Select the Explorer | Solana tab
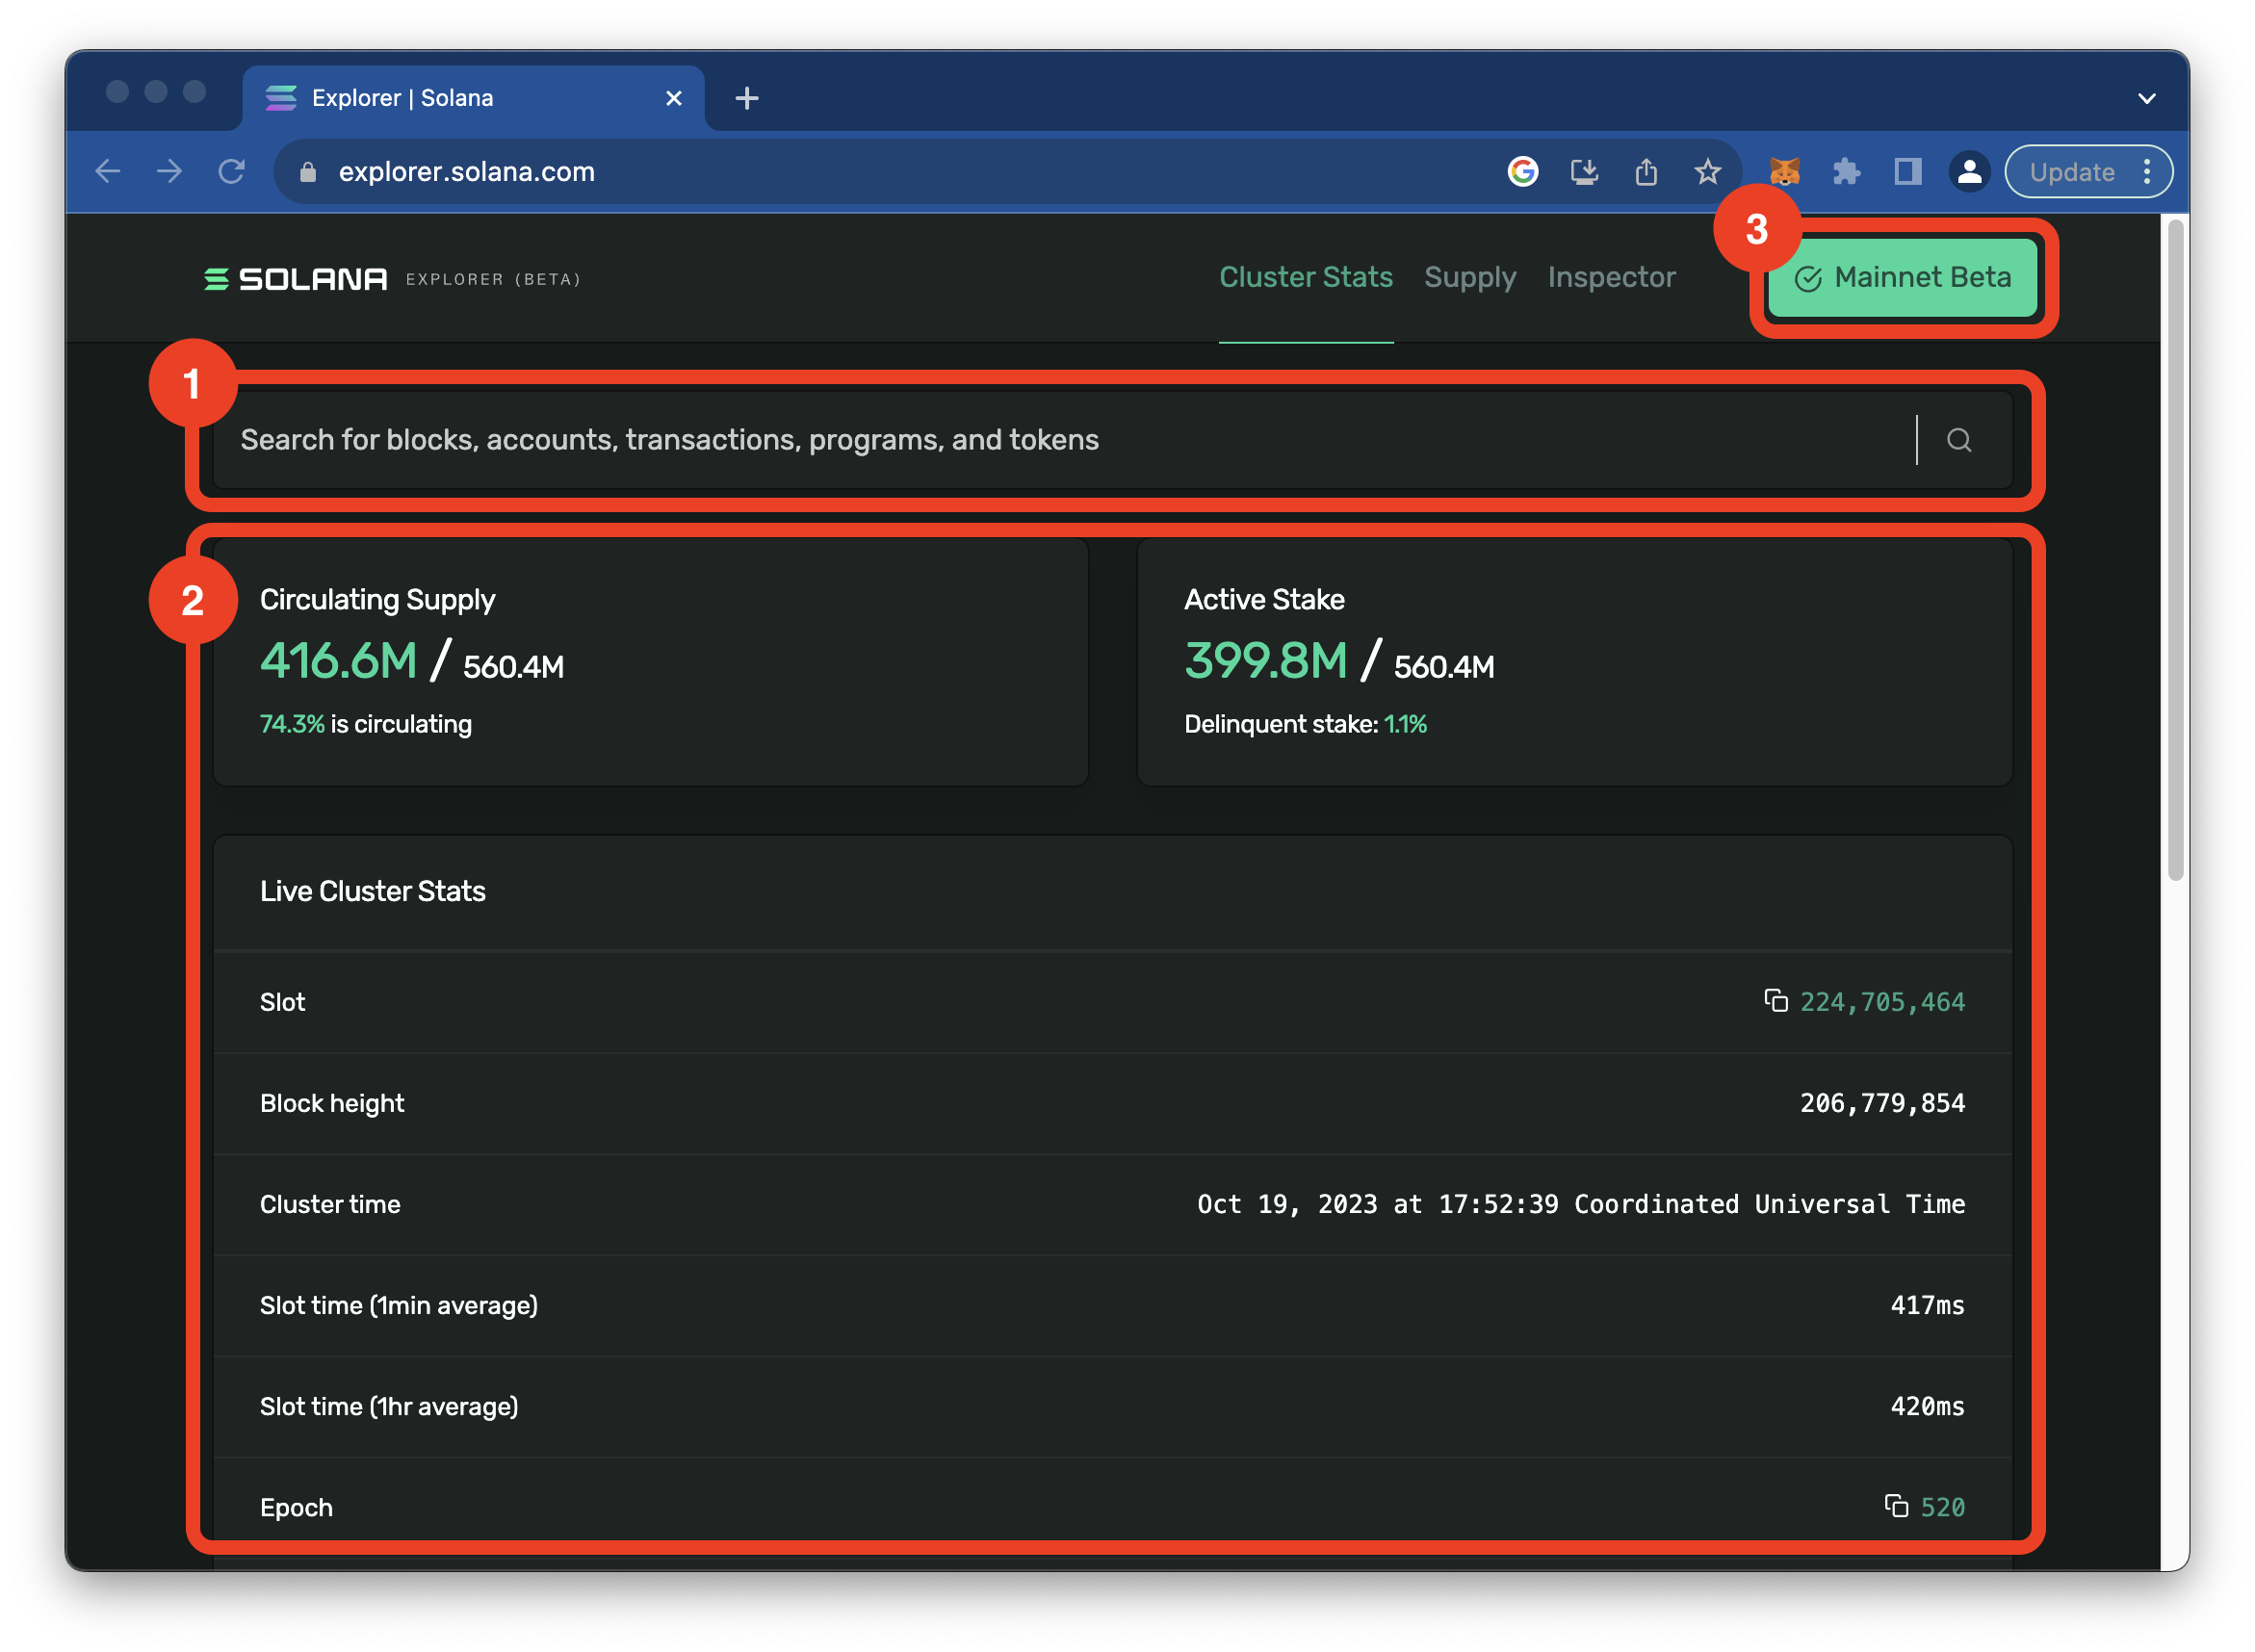 [x=473, y=98]
